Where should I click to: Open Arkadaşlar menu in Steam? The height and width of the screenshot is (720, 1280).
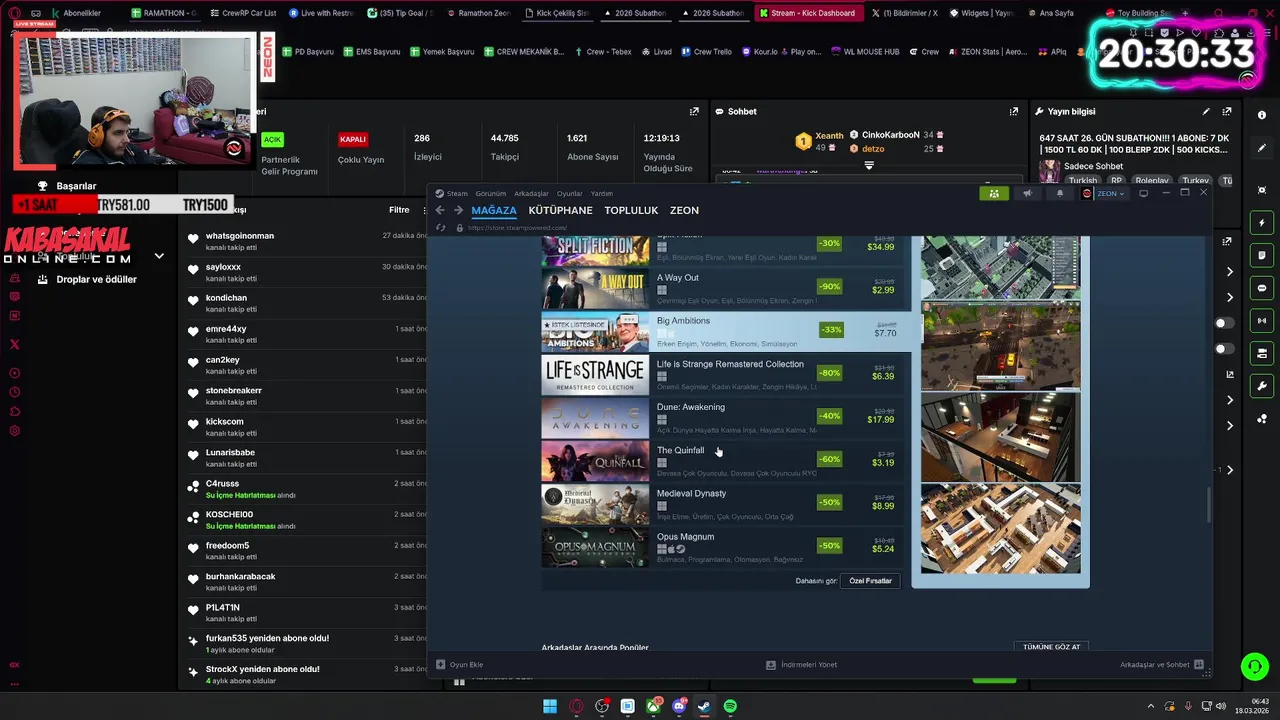click(x=531, y=193)
